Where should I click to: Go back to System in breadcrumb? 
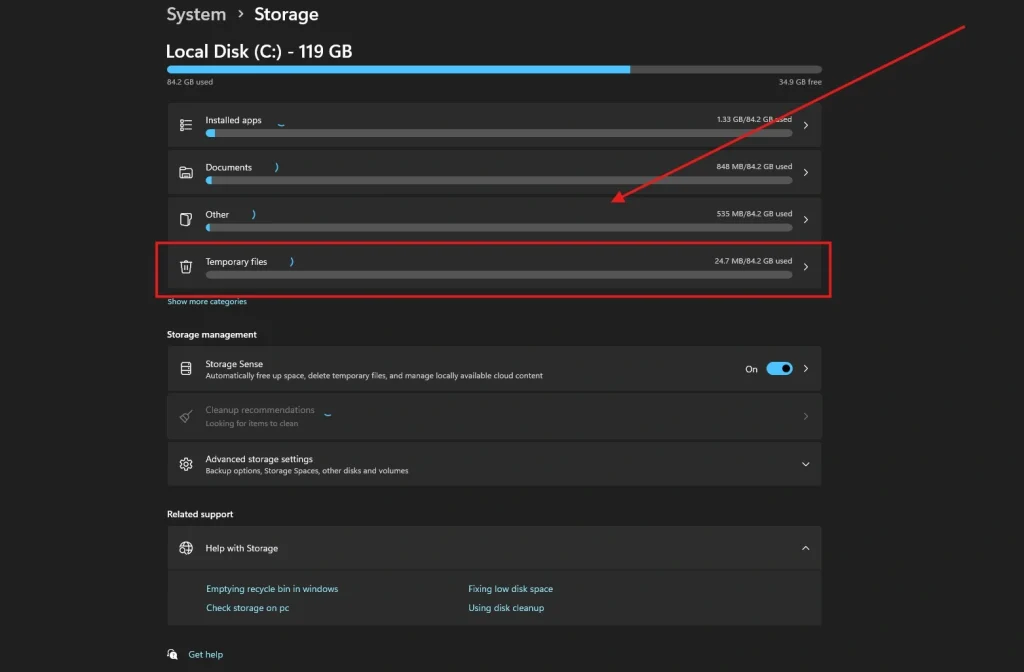(x=196, y=14)
